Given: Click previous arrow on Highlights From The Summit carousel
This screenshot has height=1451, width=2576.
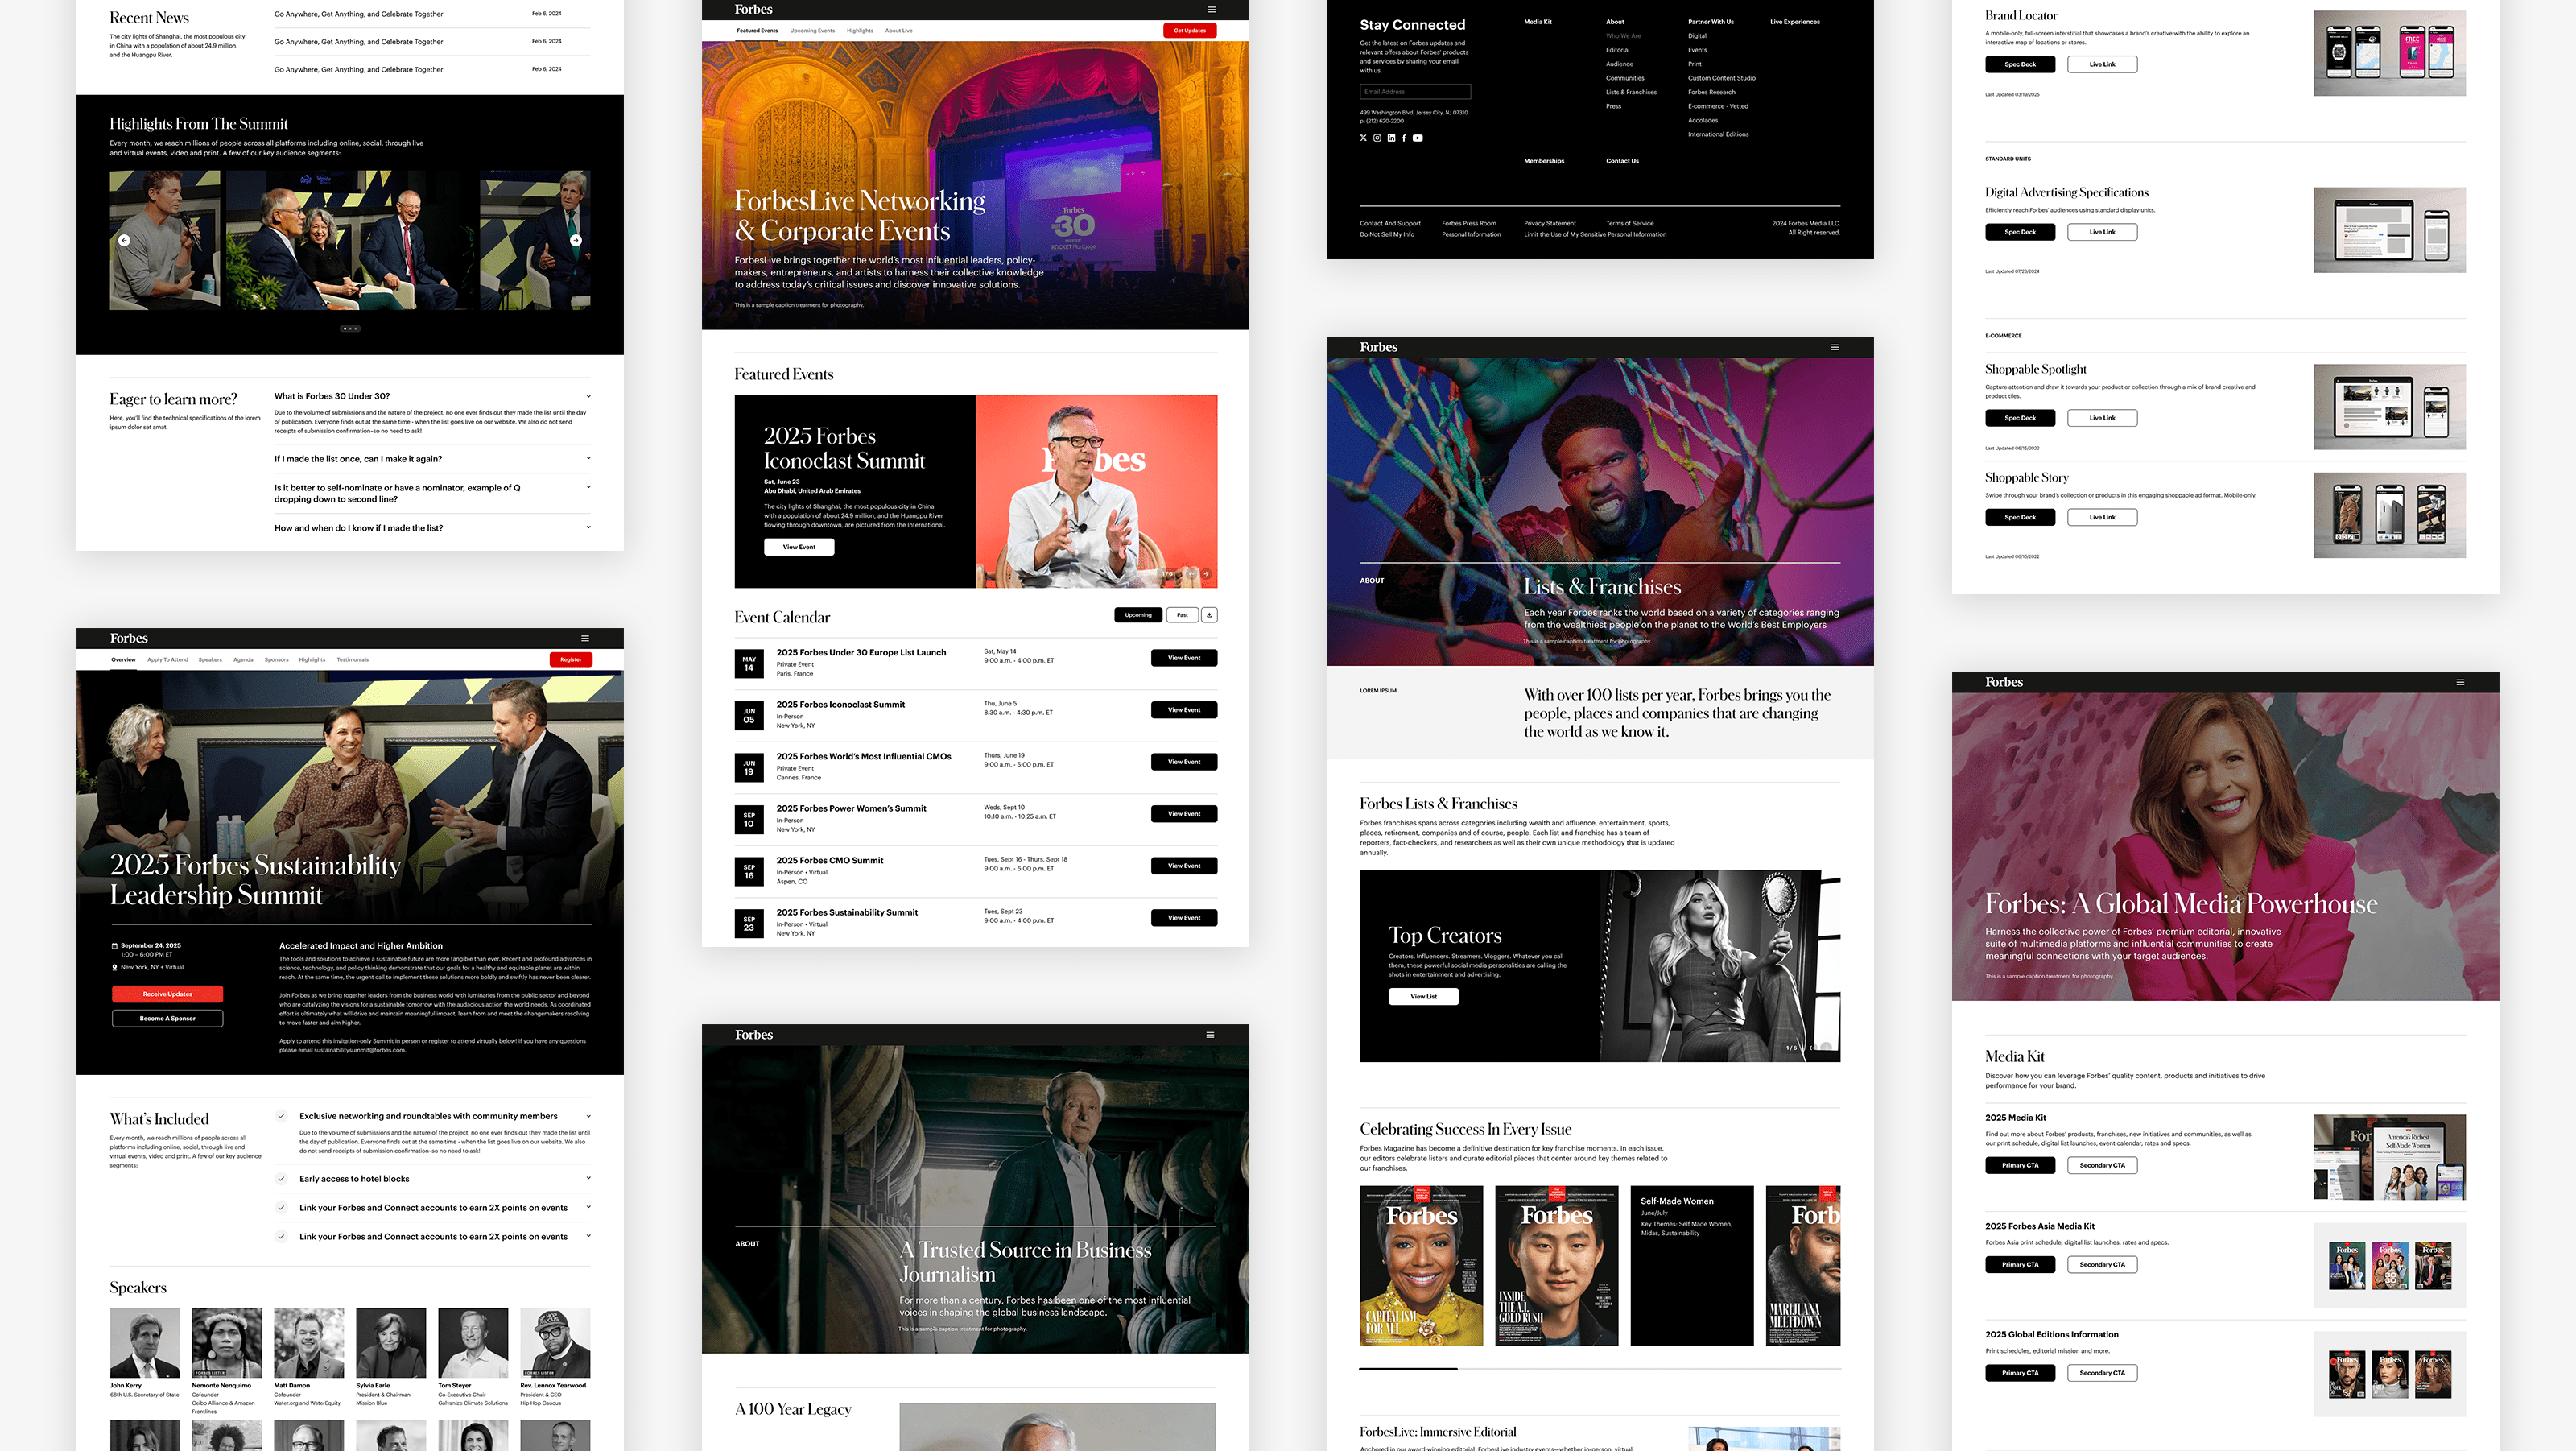Looking at the screenshot, I should (x=124, y=240).
